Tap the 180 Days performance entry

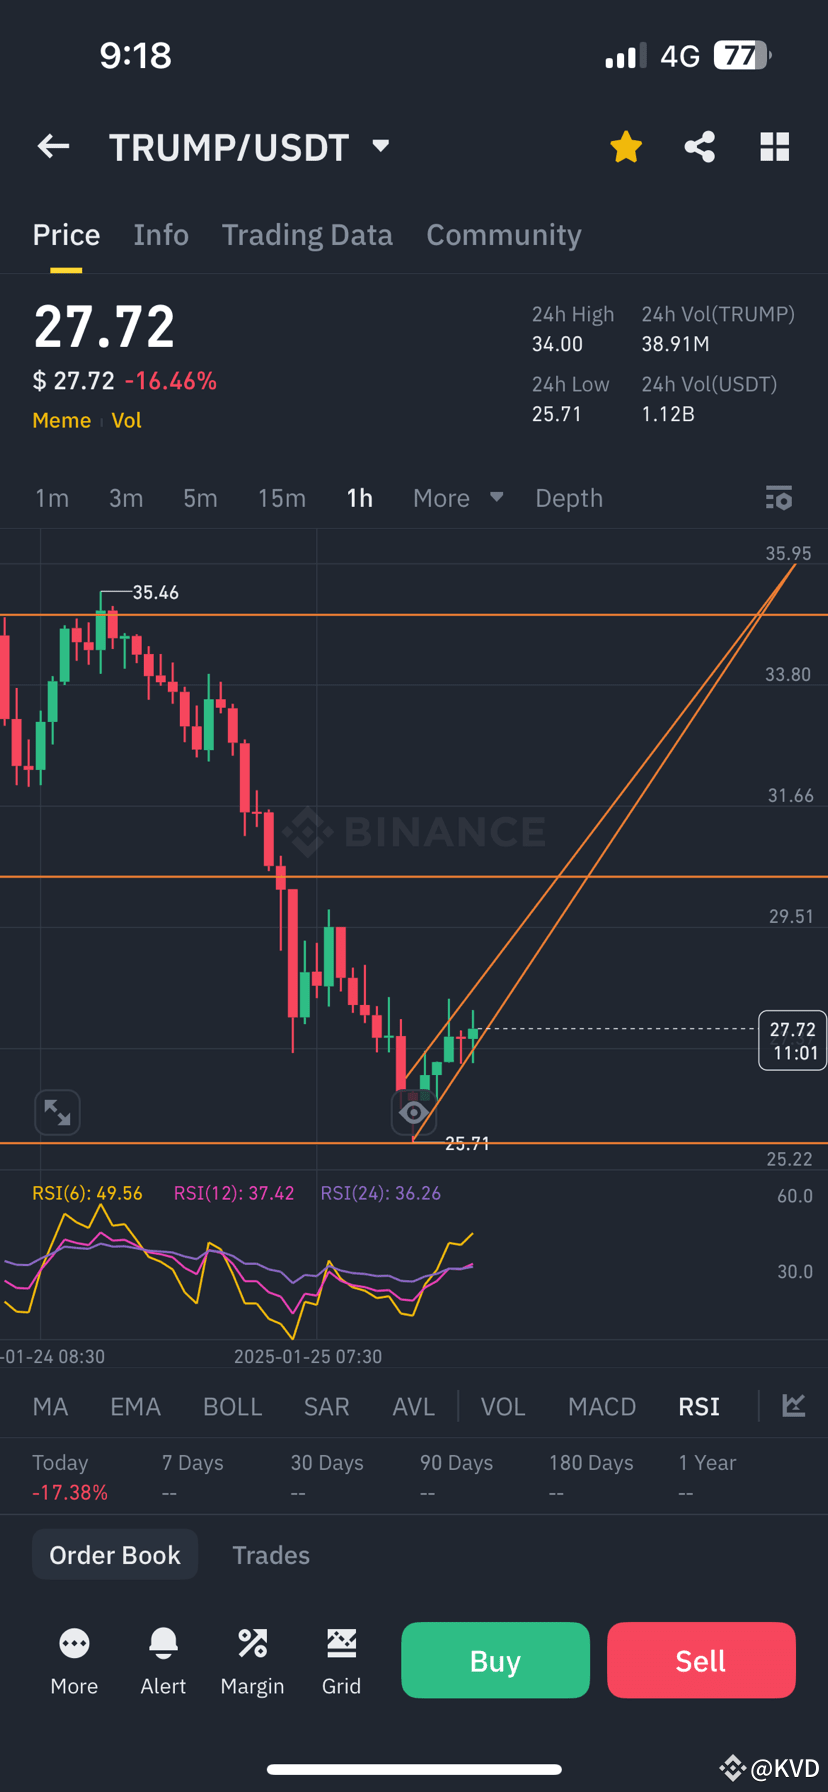591,1477
